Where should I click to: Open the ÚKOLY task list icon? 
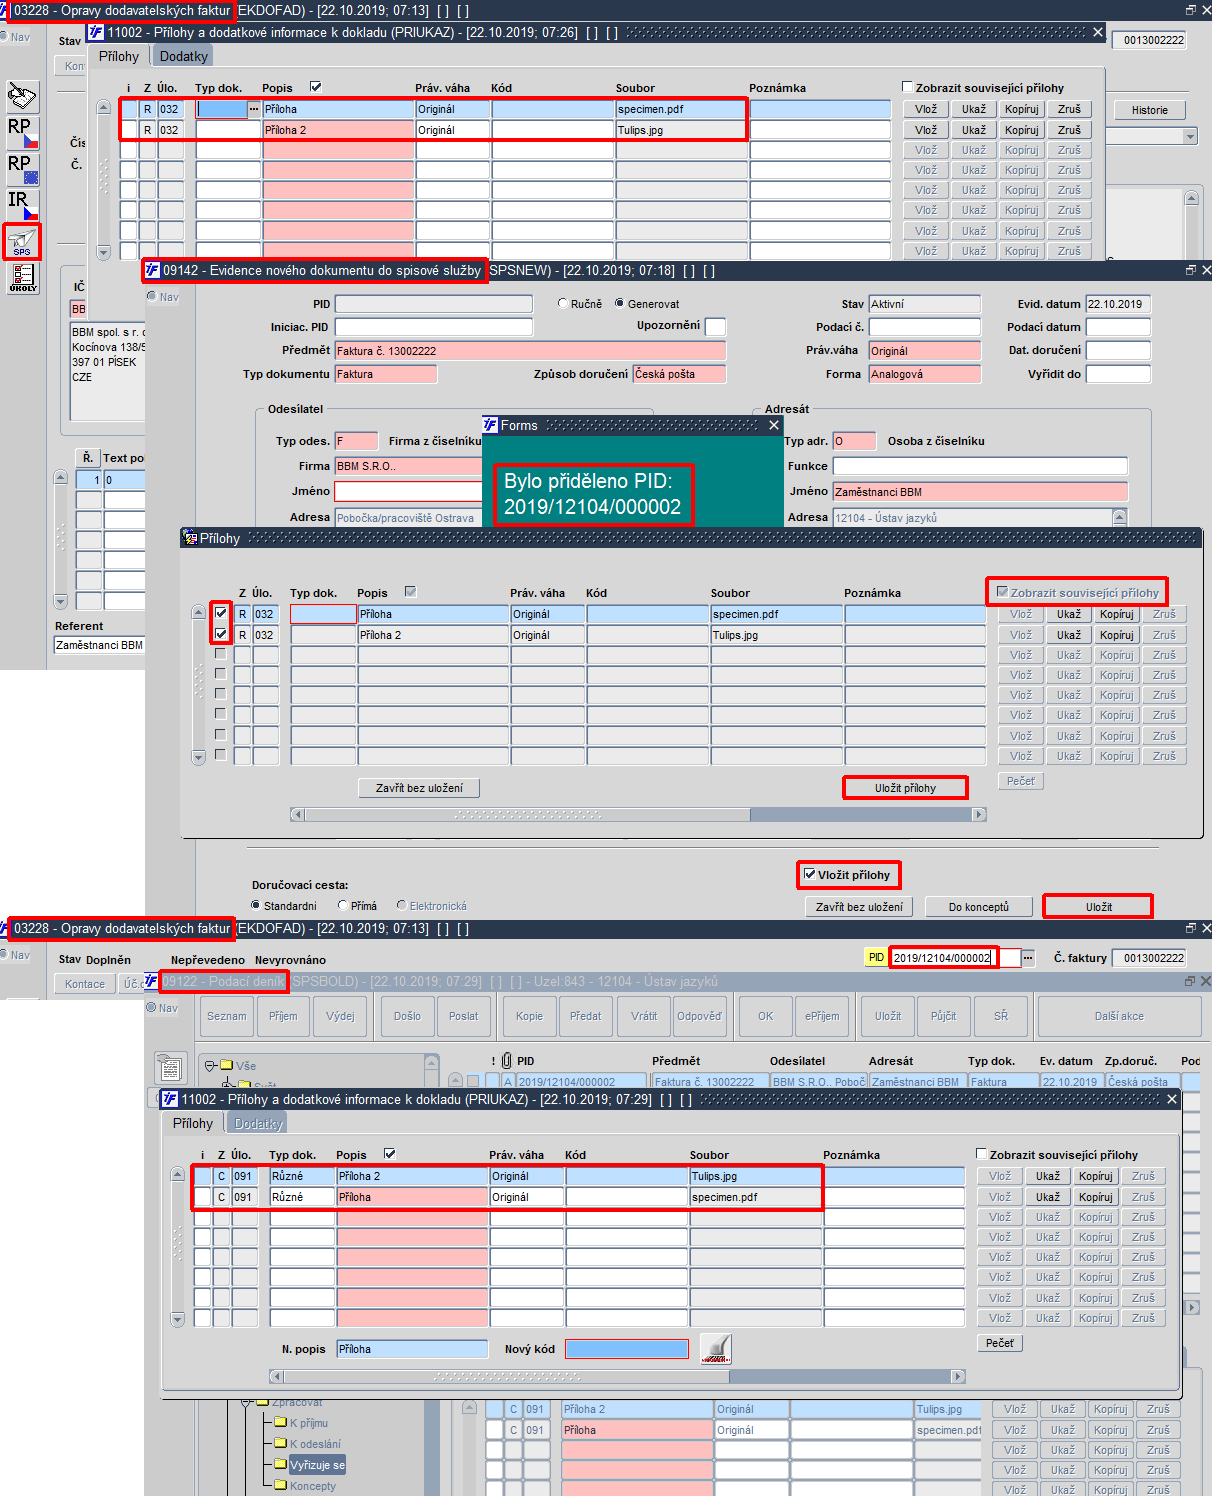[x=22, y=278]
